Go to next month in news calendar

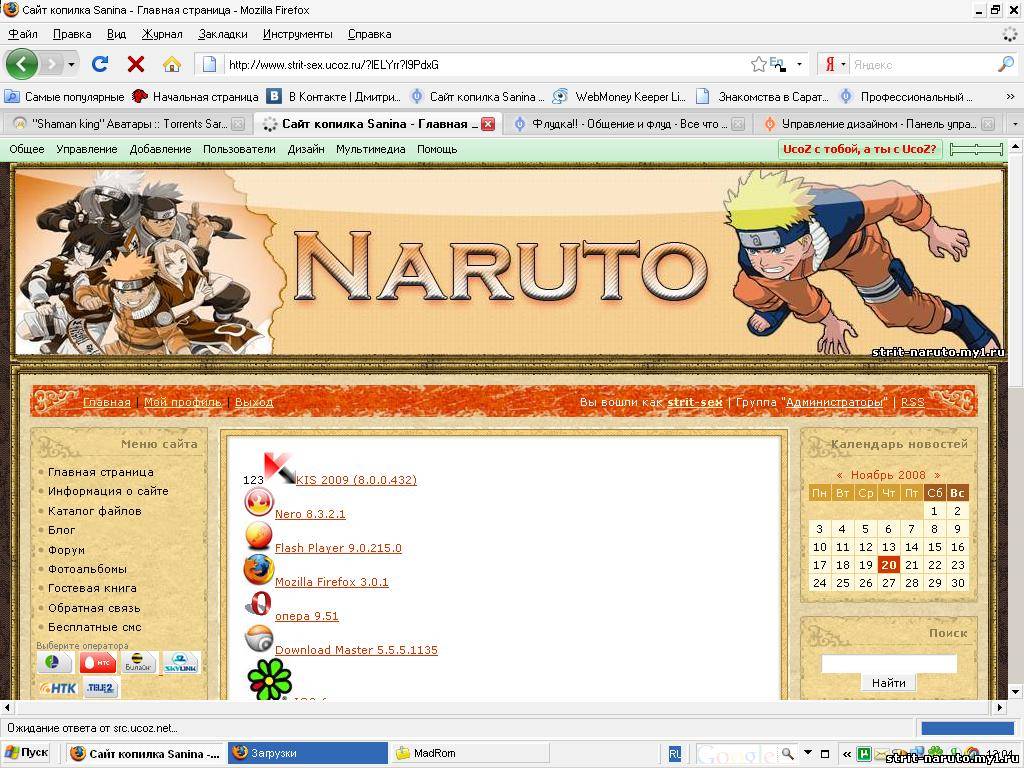tap(936, 475)
